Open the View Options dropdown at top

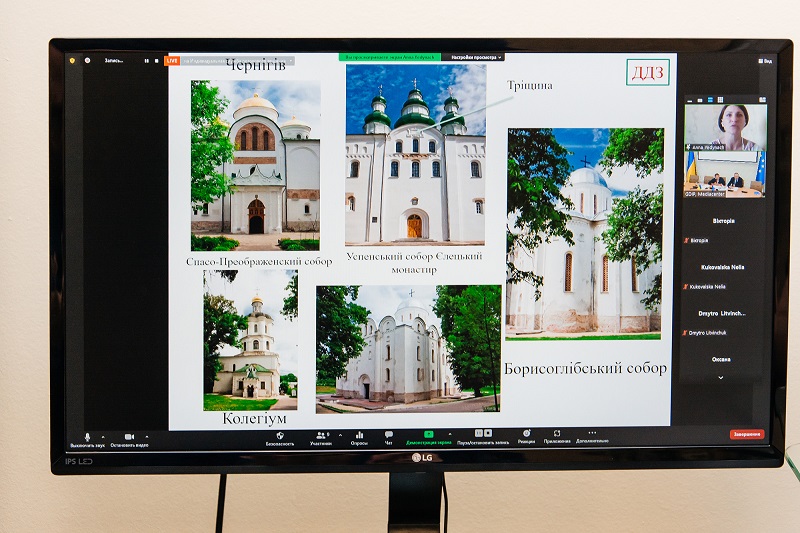tap(472, 57)
